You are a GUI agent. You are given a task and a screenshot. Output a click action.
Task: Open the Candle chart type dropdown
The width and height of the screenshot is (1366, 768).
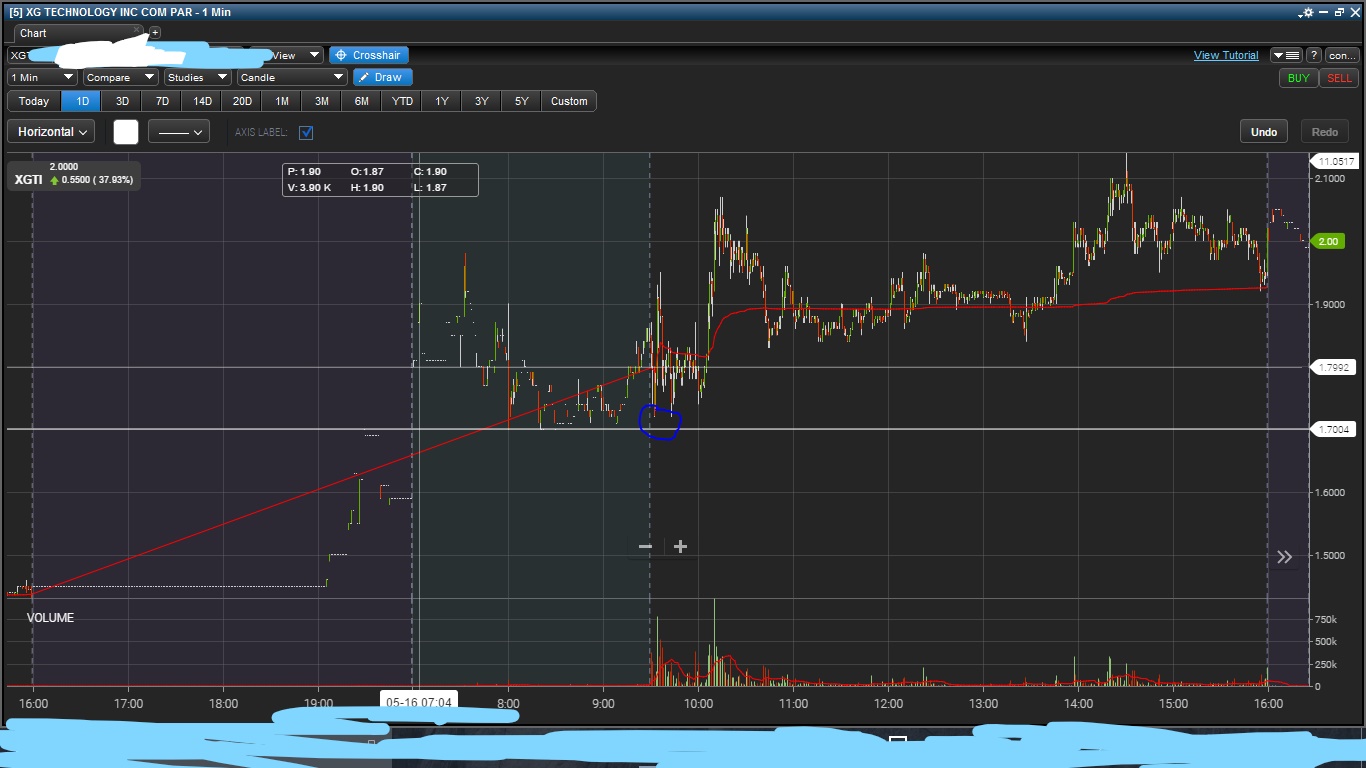[291, 77]
